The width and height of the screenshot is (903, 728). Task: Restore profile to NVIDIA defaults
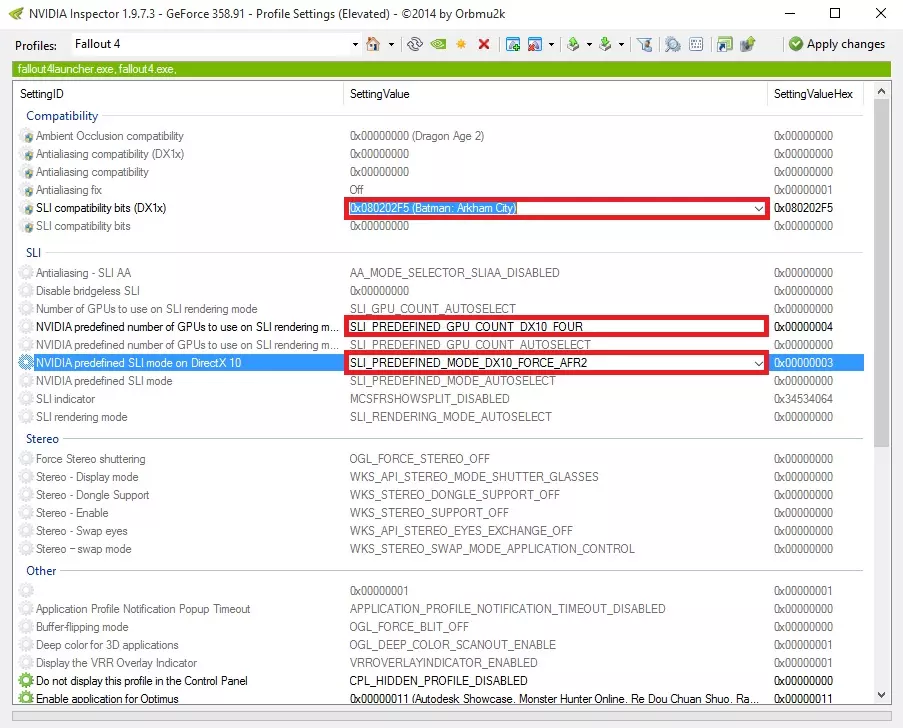click(438, 44)
